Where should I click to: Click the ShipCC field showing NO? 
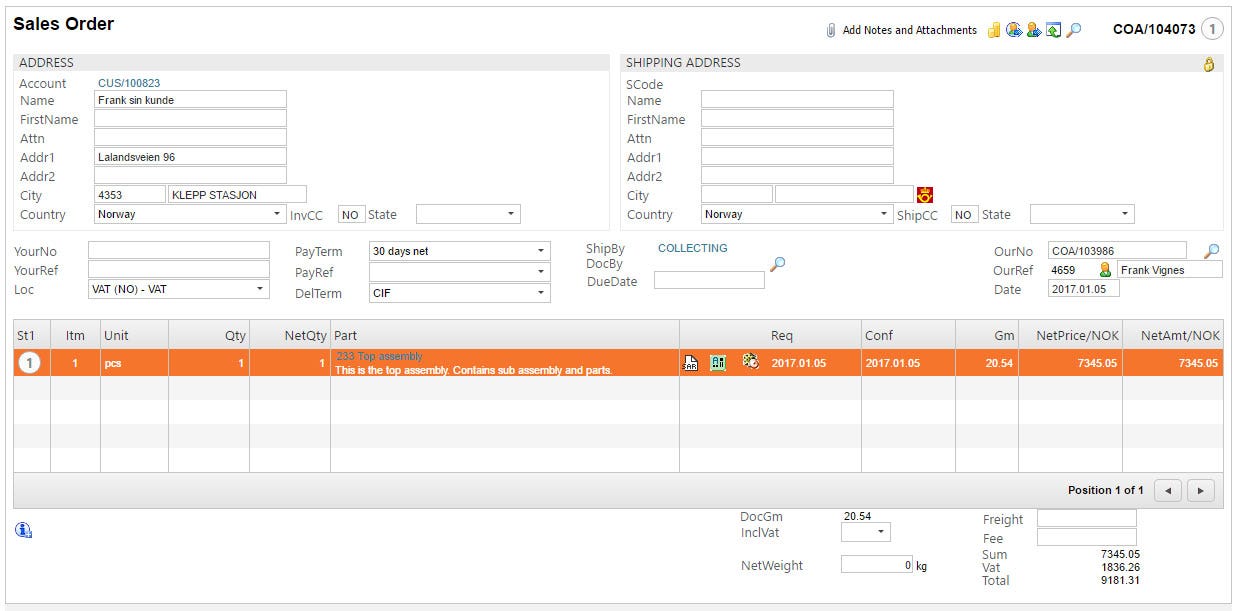point(964,215)
